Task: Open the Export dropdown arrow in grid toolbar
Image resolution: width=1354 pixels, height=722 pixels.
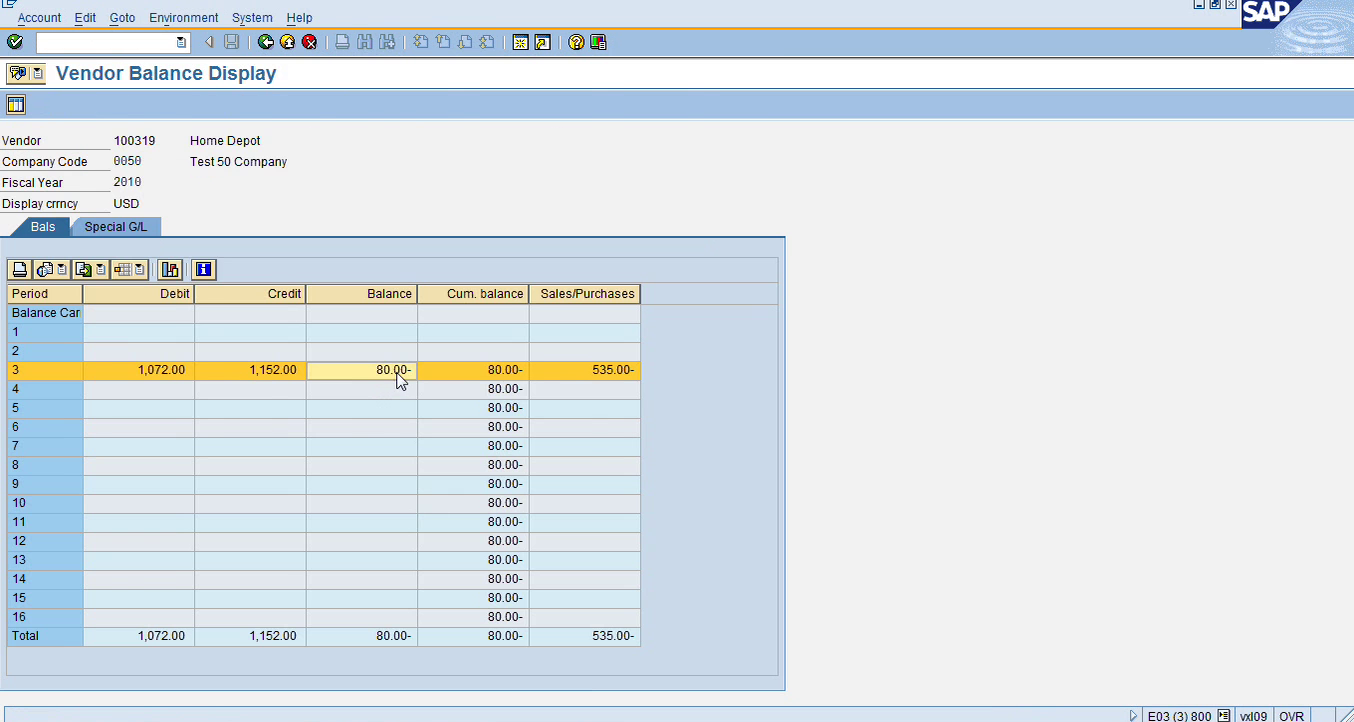Action: [x=101, y=269]
